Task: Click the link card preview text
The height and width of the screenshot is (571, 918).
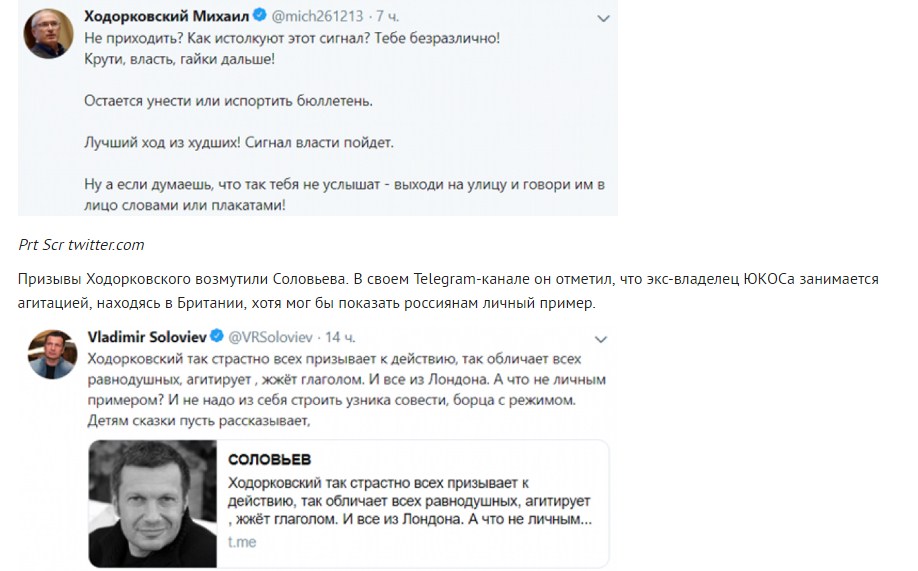Action: click(x=410, y=501)
